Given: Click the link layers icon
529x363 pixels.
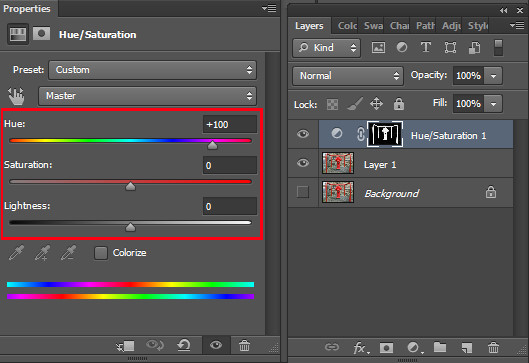Looking at the screenshot, I should (332, 347).
